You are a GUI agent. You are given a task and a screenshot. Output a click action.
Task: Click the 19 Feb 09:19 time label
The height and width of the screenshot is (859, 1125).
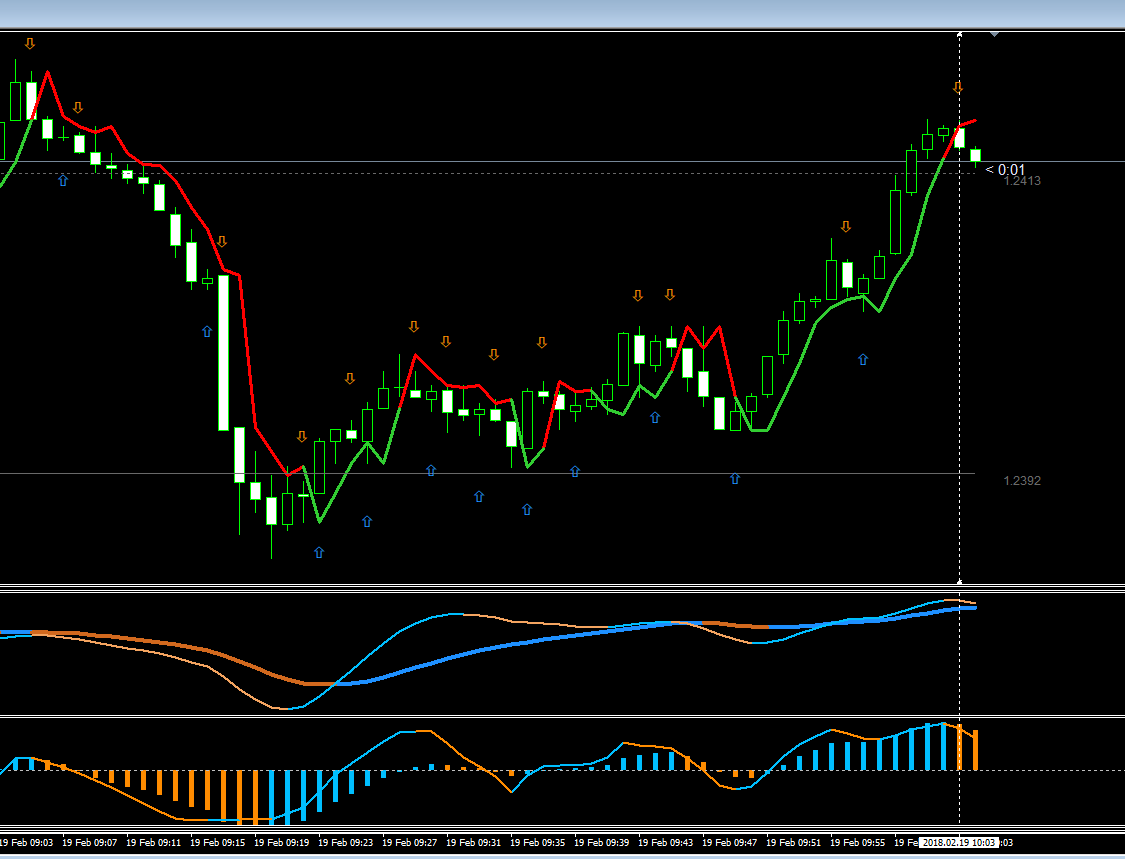[282, 842]
